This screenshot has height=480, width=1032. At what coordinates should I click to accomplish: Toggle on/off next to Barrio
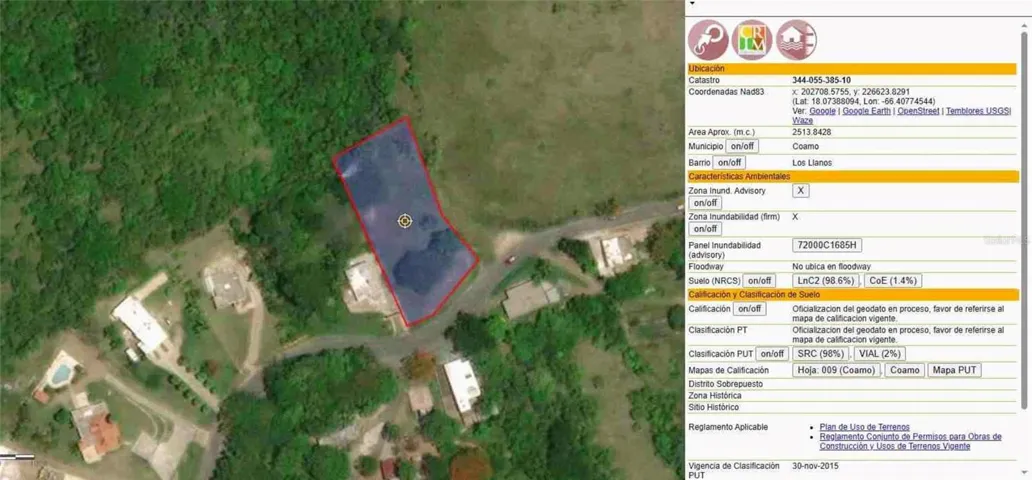click(729, 162)
